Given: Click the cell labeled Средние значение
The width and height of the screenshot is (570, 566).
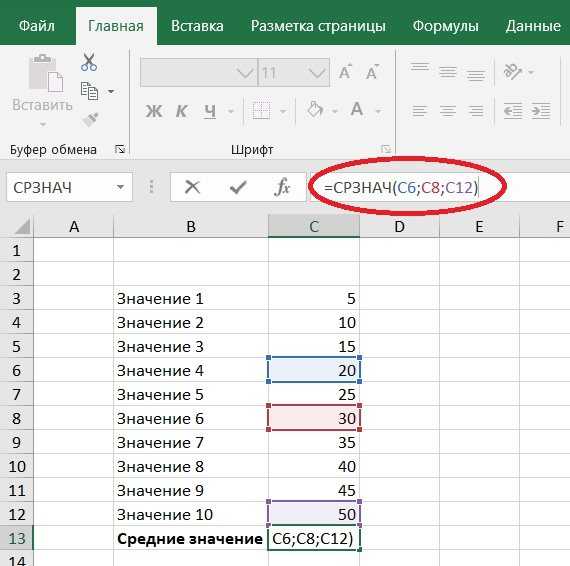Looking at the screenshot, I should coord(191,538).
